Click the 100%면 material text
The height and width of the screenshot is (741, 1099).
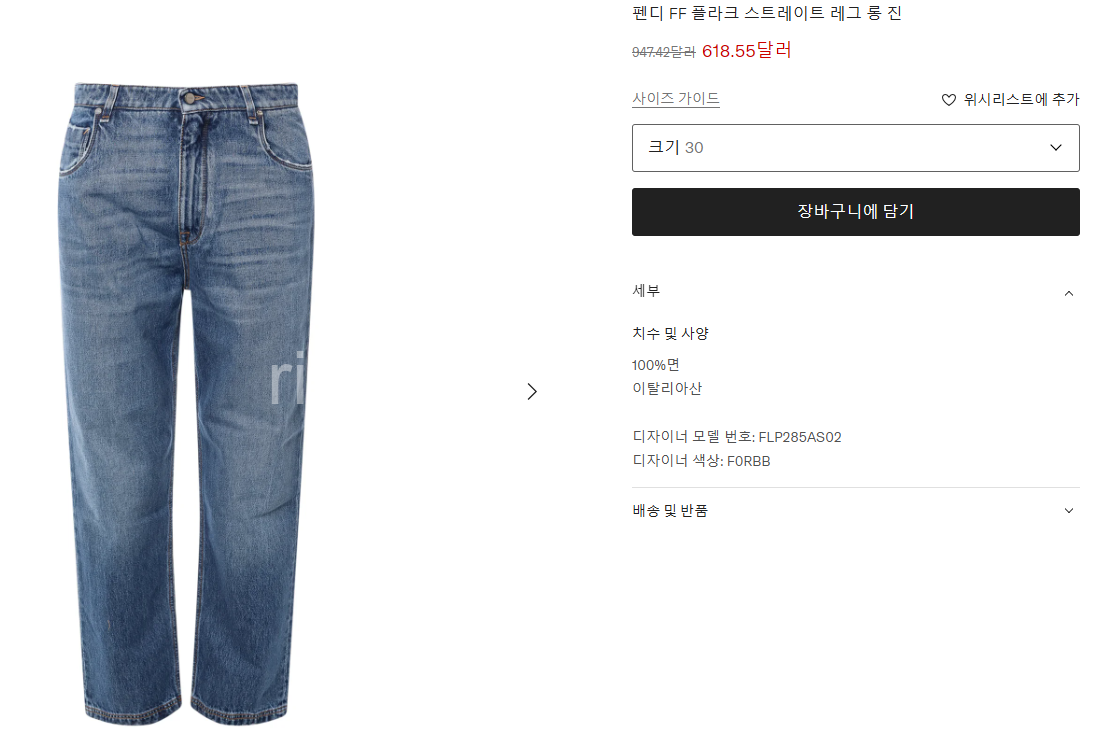[655, 365]
